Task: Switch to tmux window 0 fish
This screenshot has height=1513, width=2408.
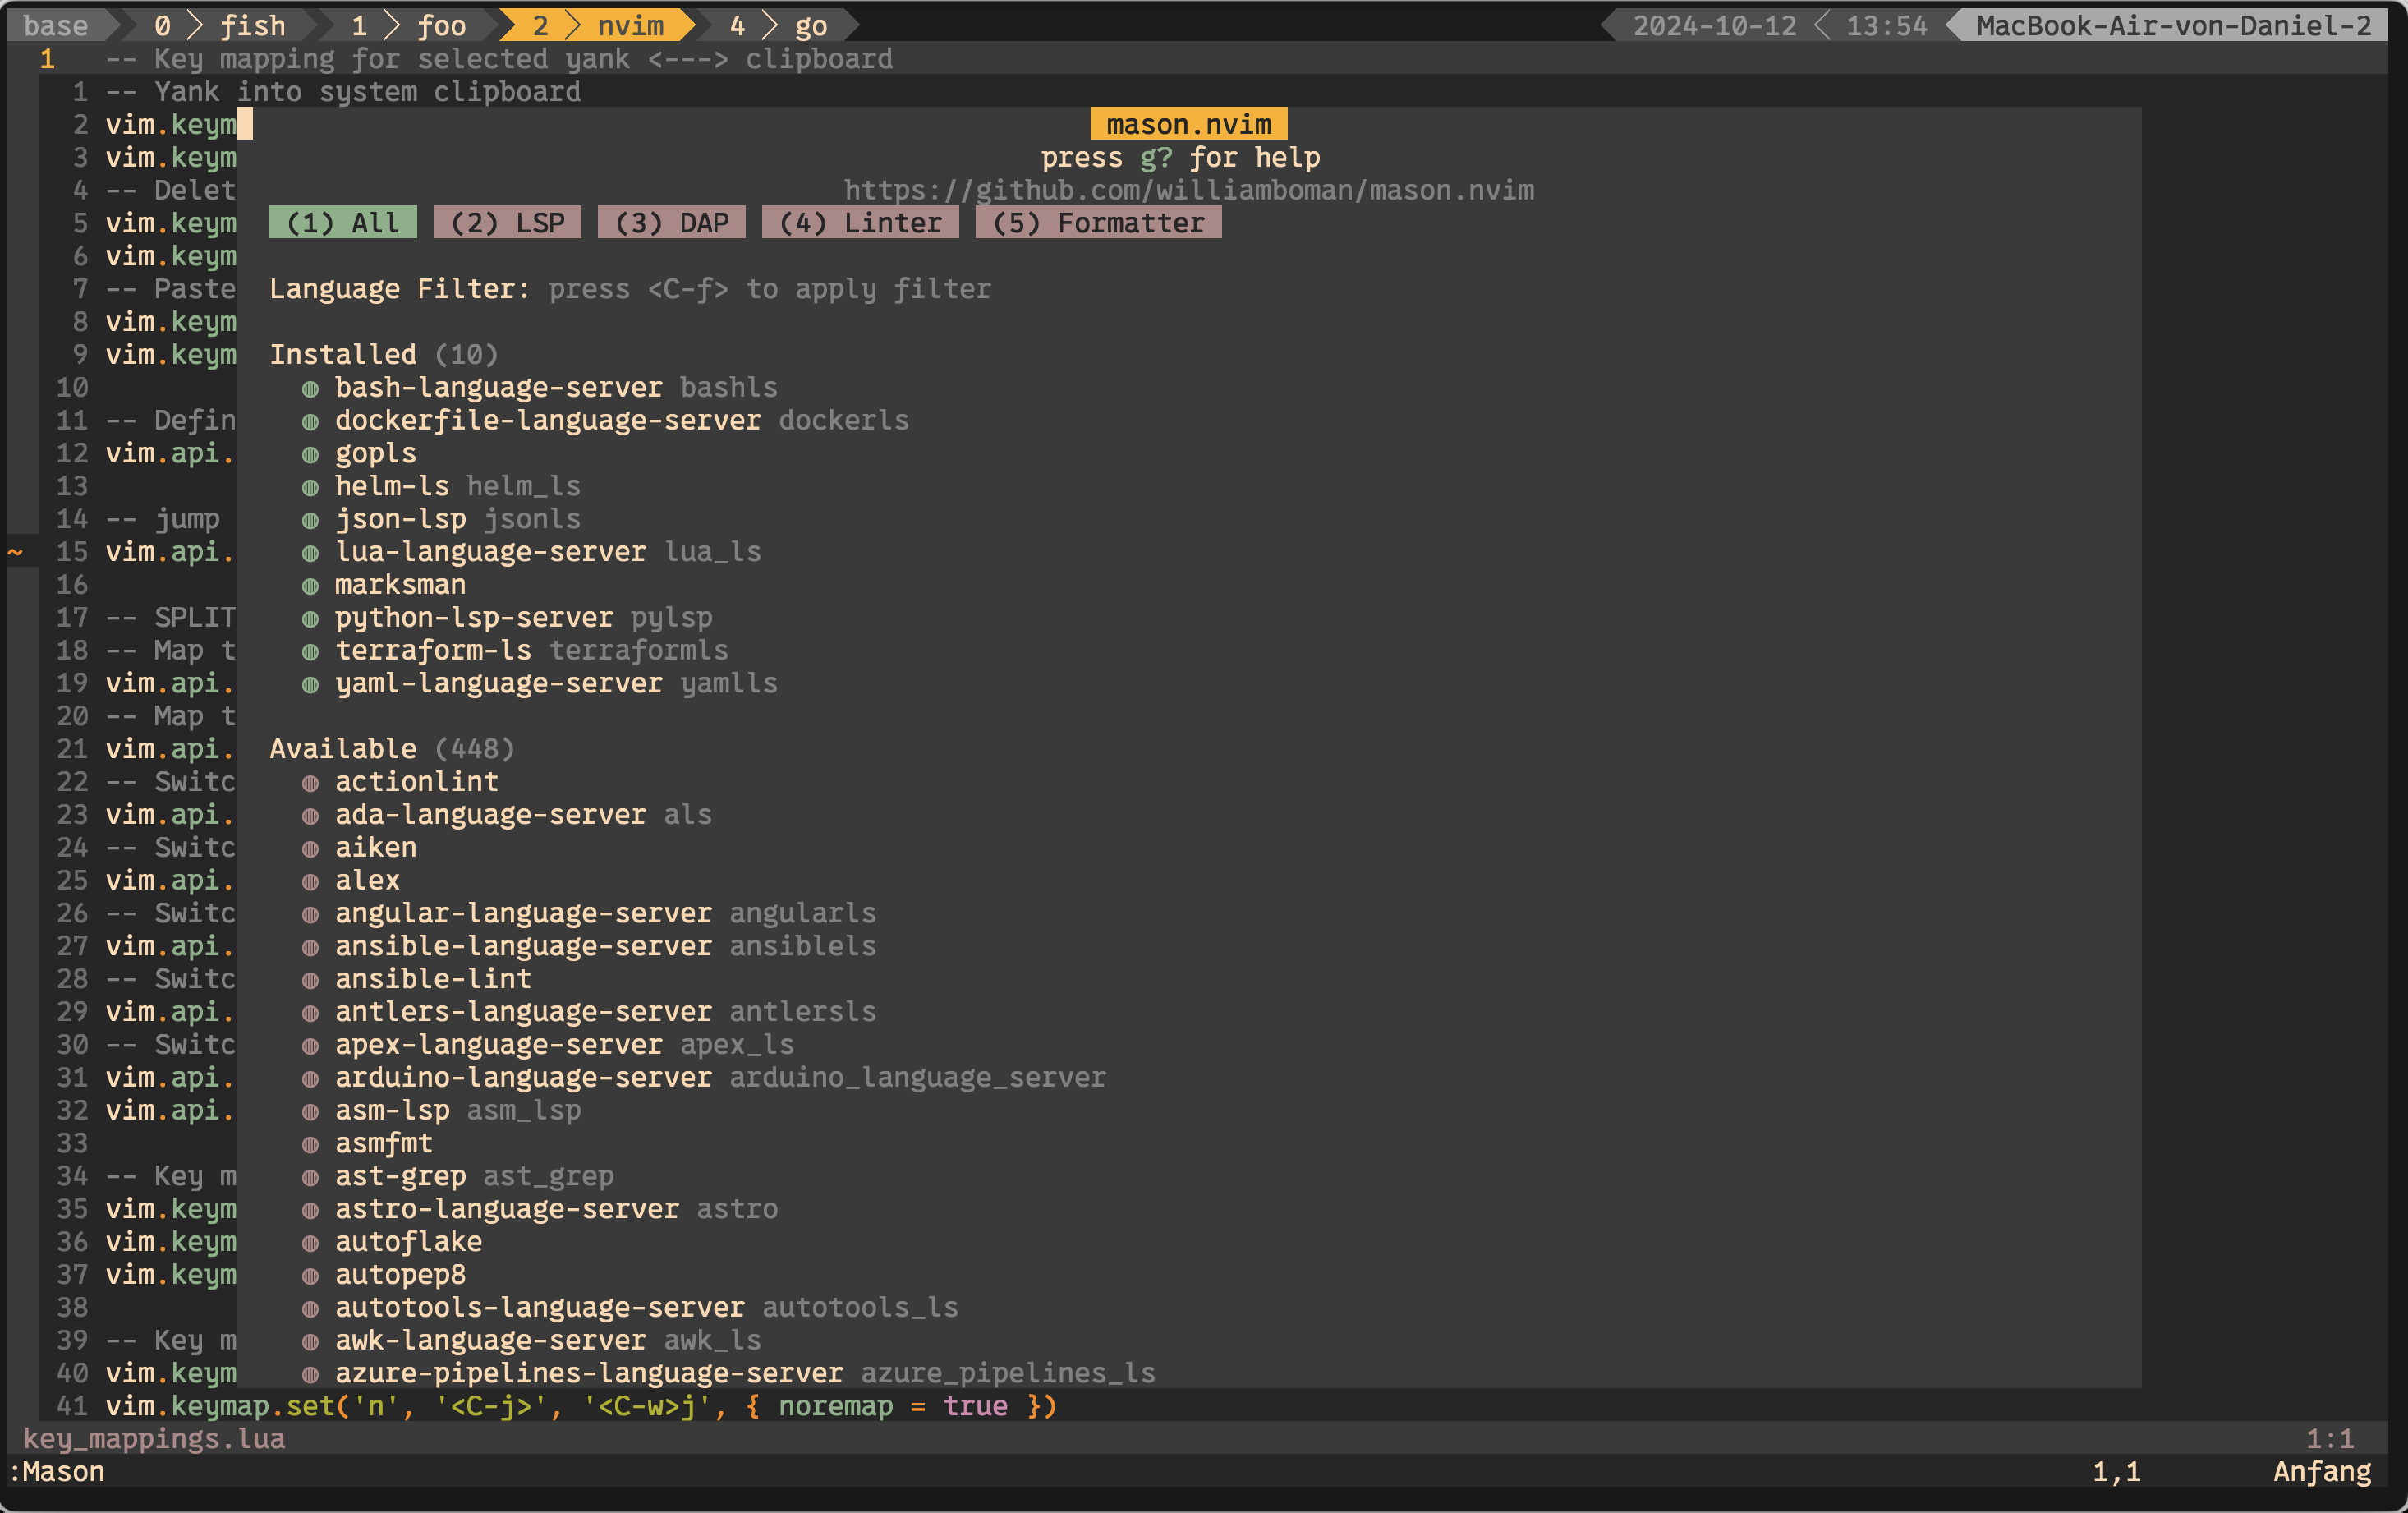Action: coord(220,25)
